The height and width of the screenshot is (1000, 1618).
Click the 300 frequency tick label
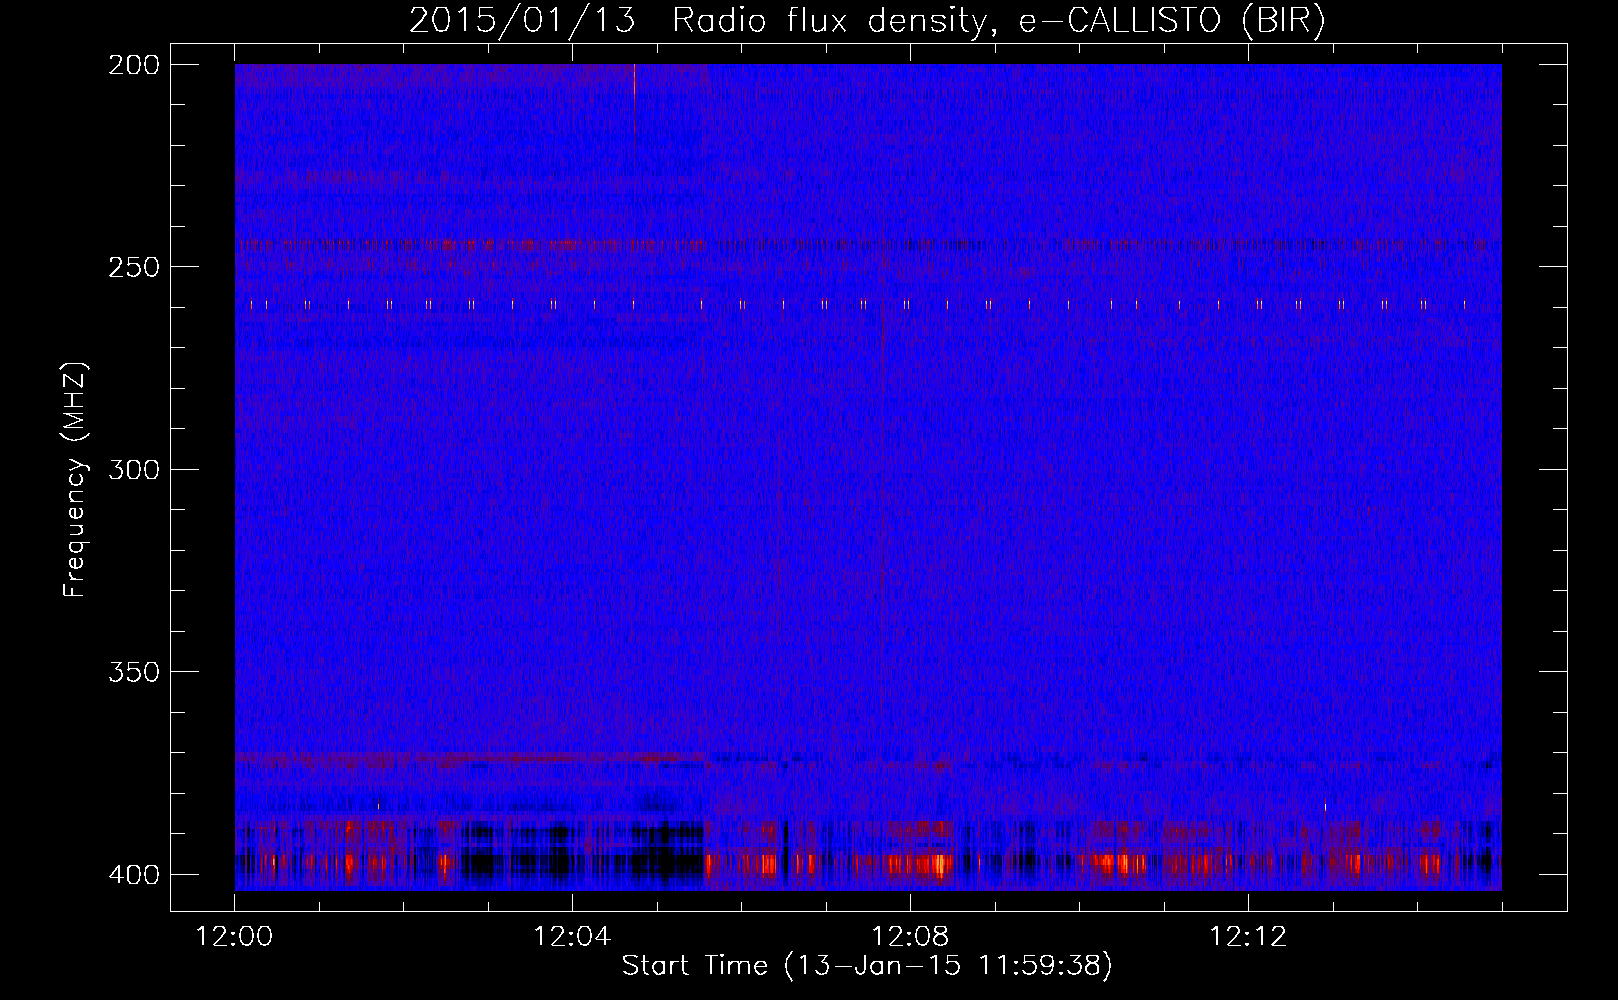coord(134,469)
